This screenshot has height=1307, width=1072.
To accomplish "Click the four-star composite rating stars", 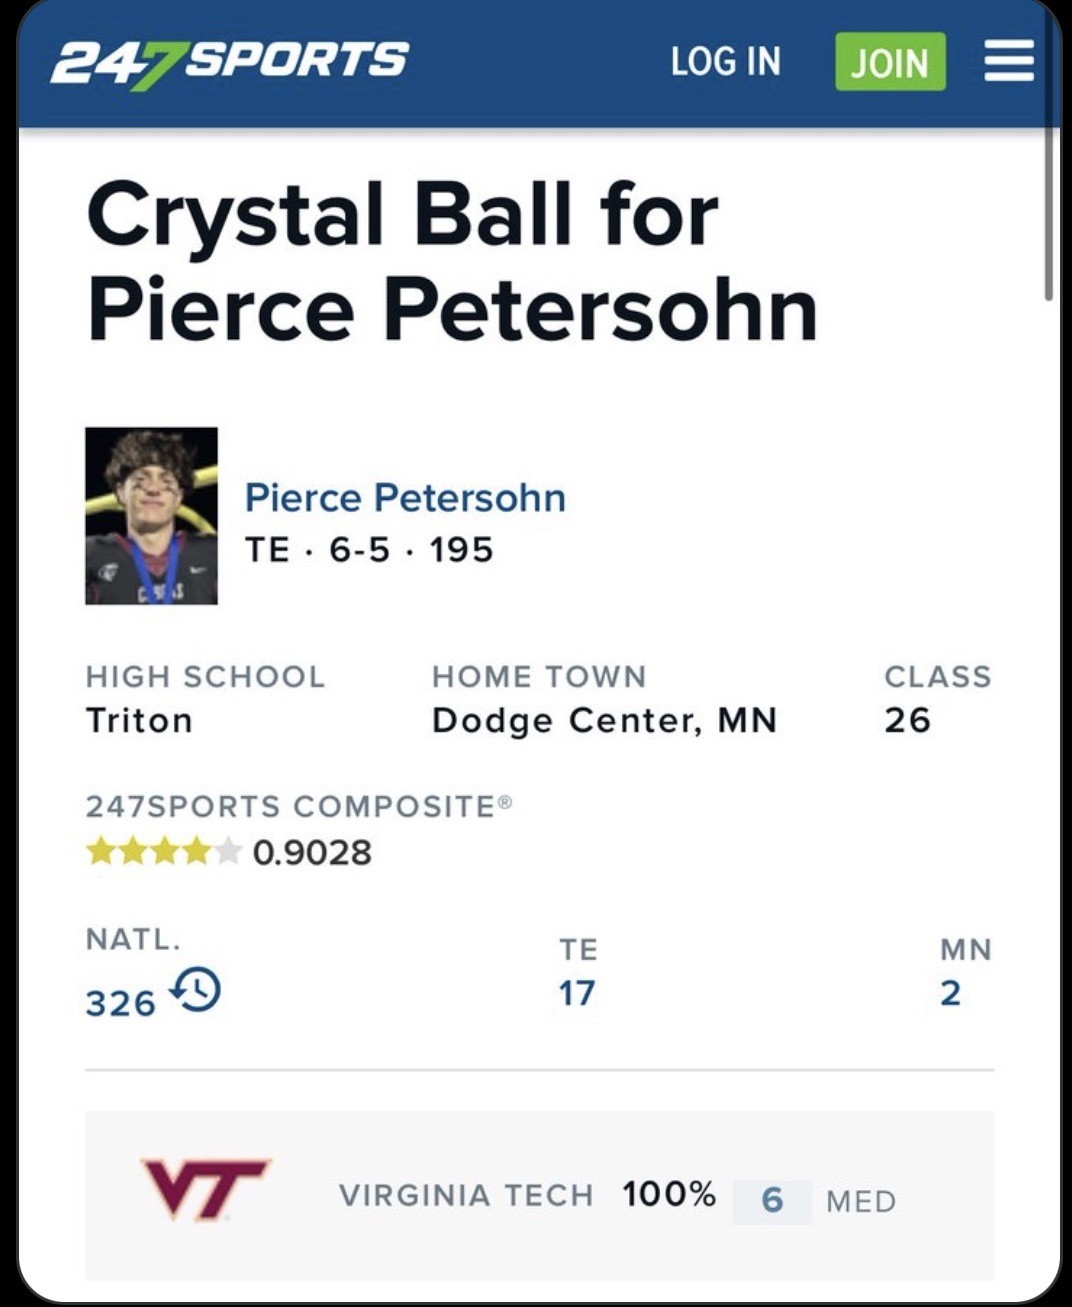I will click(163, 852).
